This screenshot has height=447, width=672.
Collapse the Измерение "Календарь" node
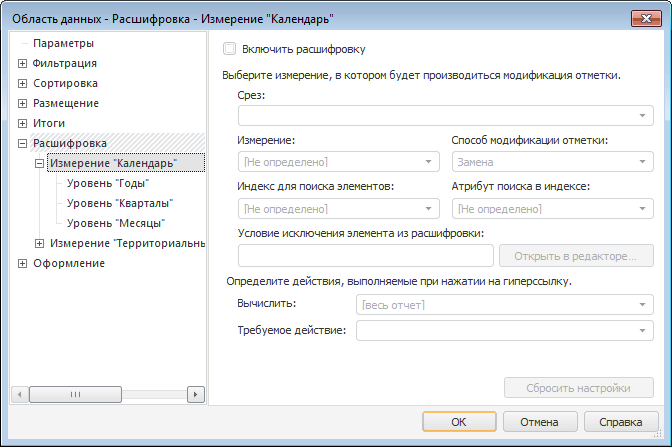pyautogui.click(x=39, y=163)
